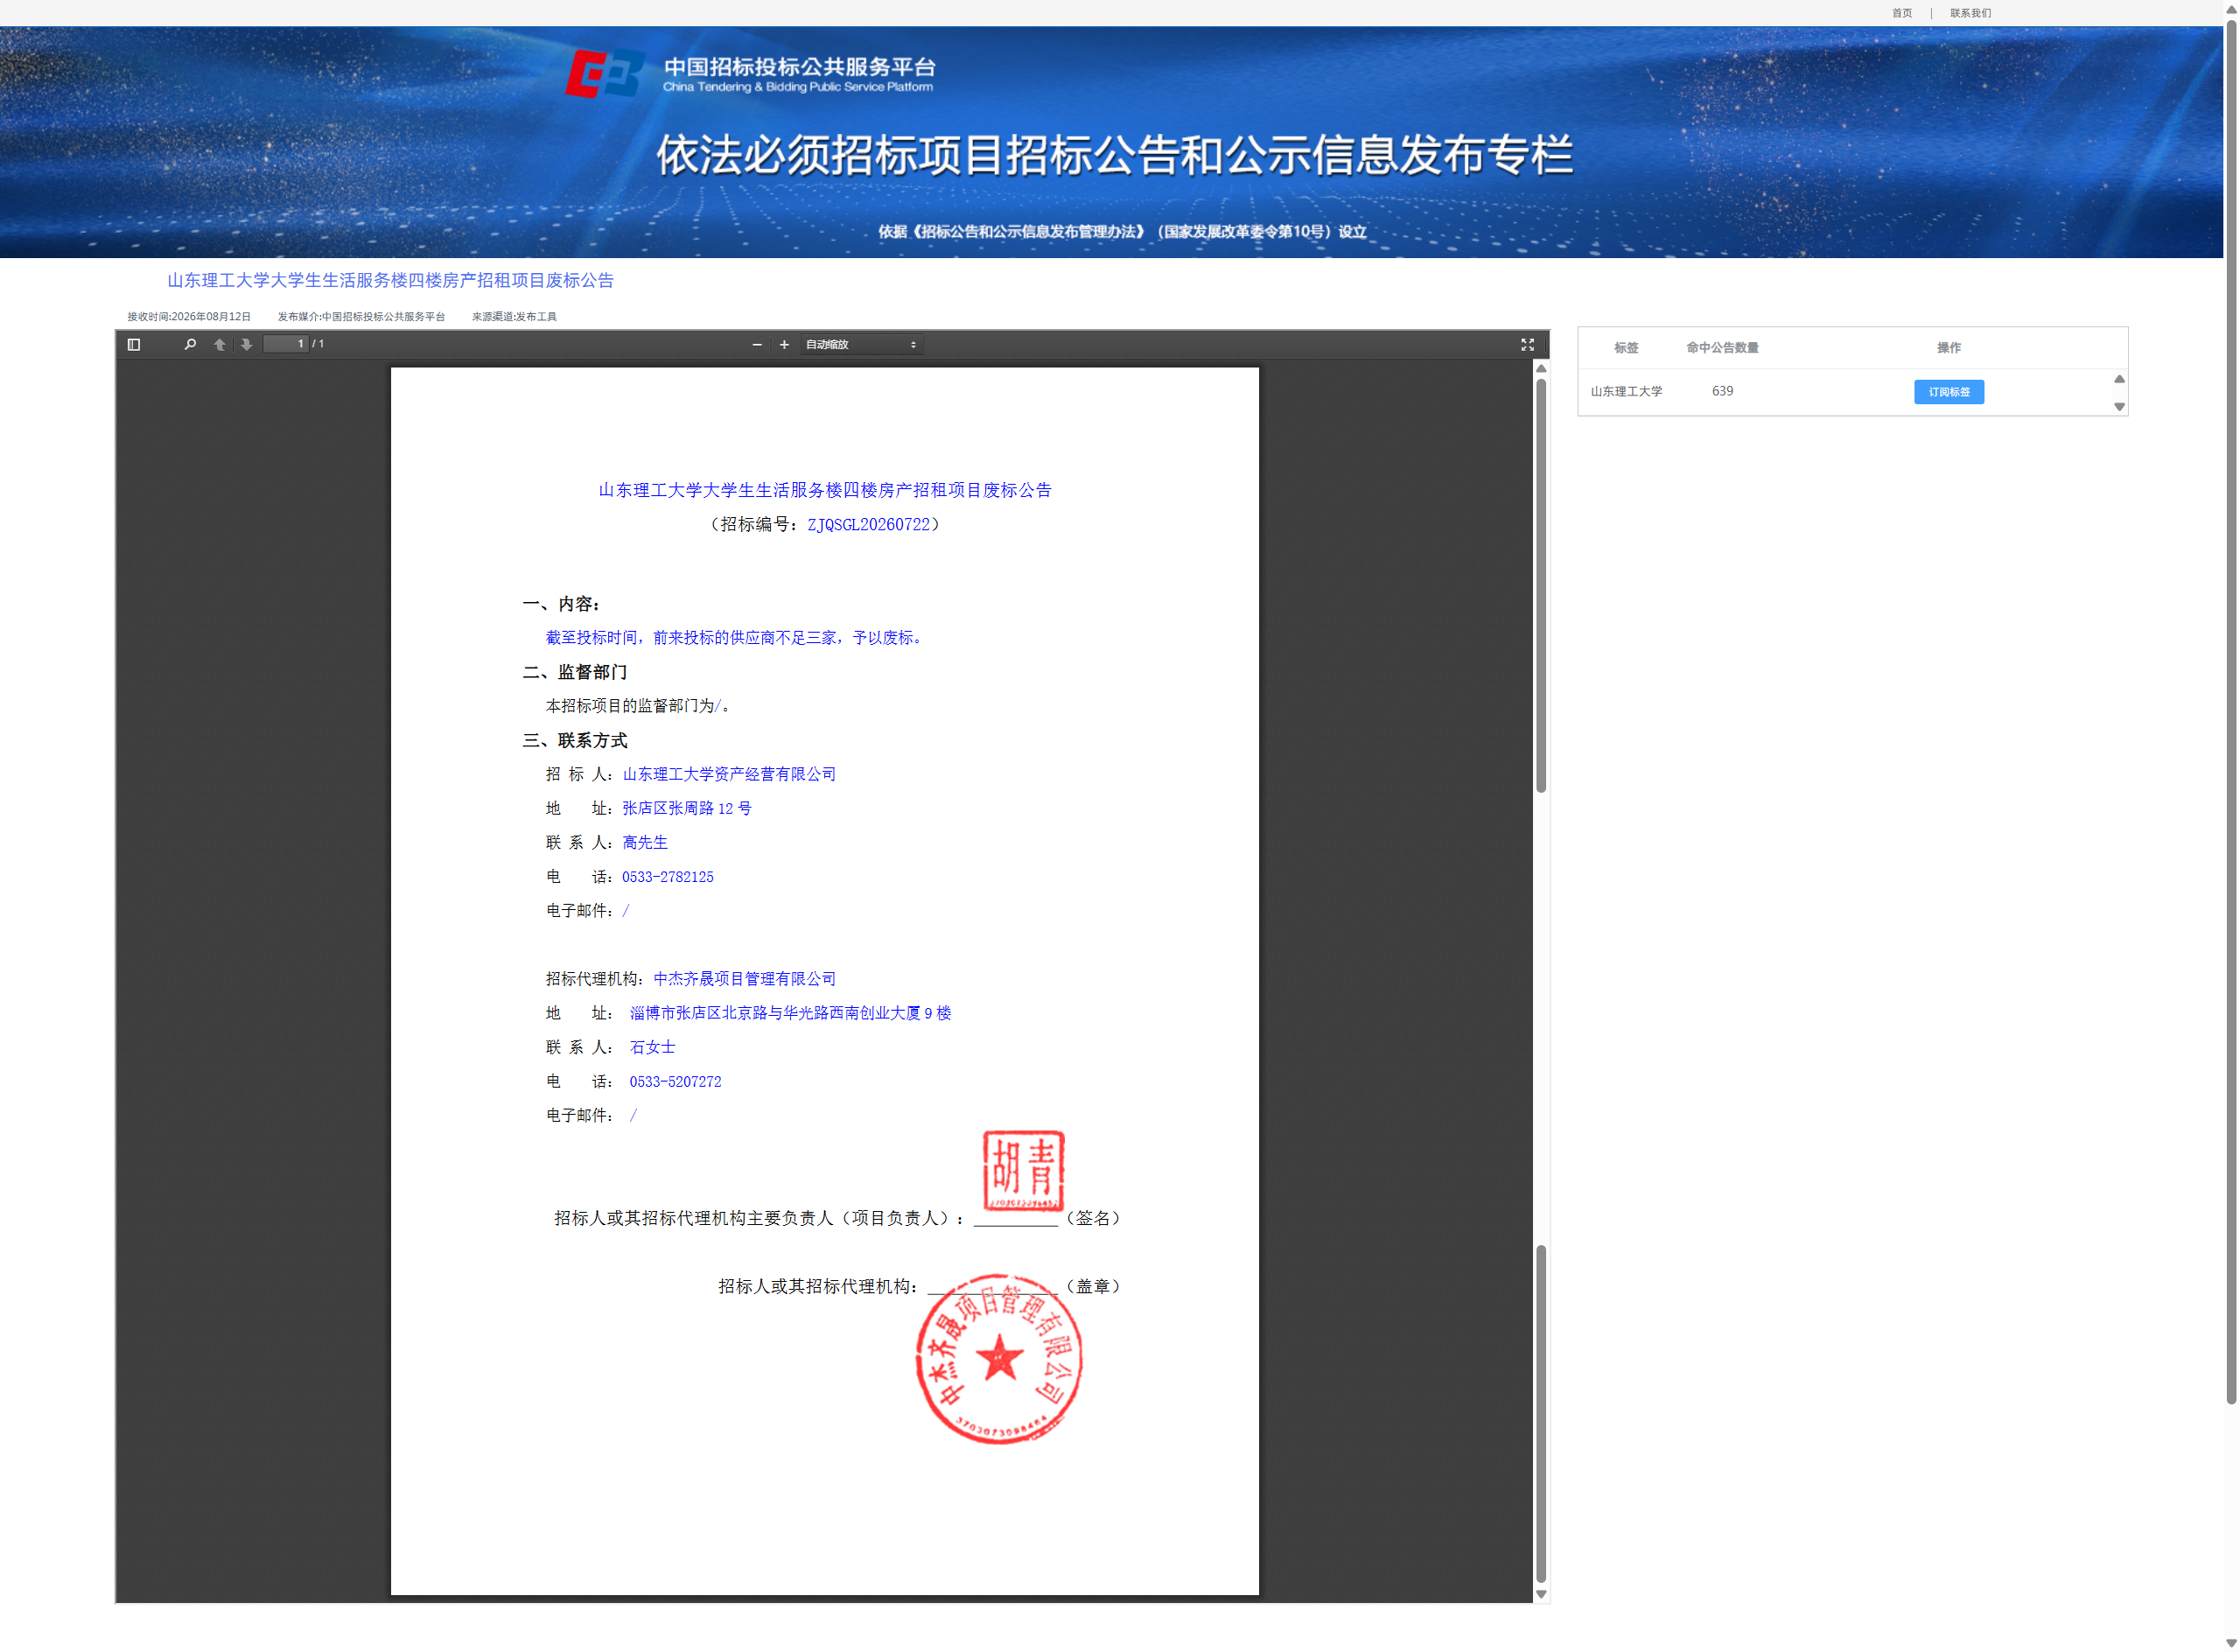This screenshot has width=2240, height=1652.
Task: Click the 山东理工大学 tag cell
Action: point(1626,392)
